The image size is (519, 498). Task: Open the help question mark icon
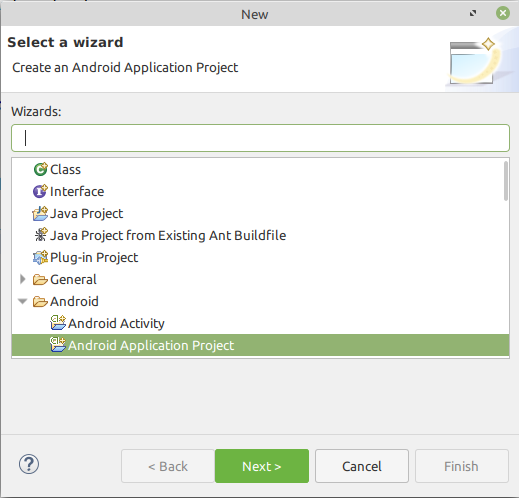point(29,464)
